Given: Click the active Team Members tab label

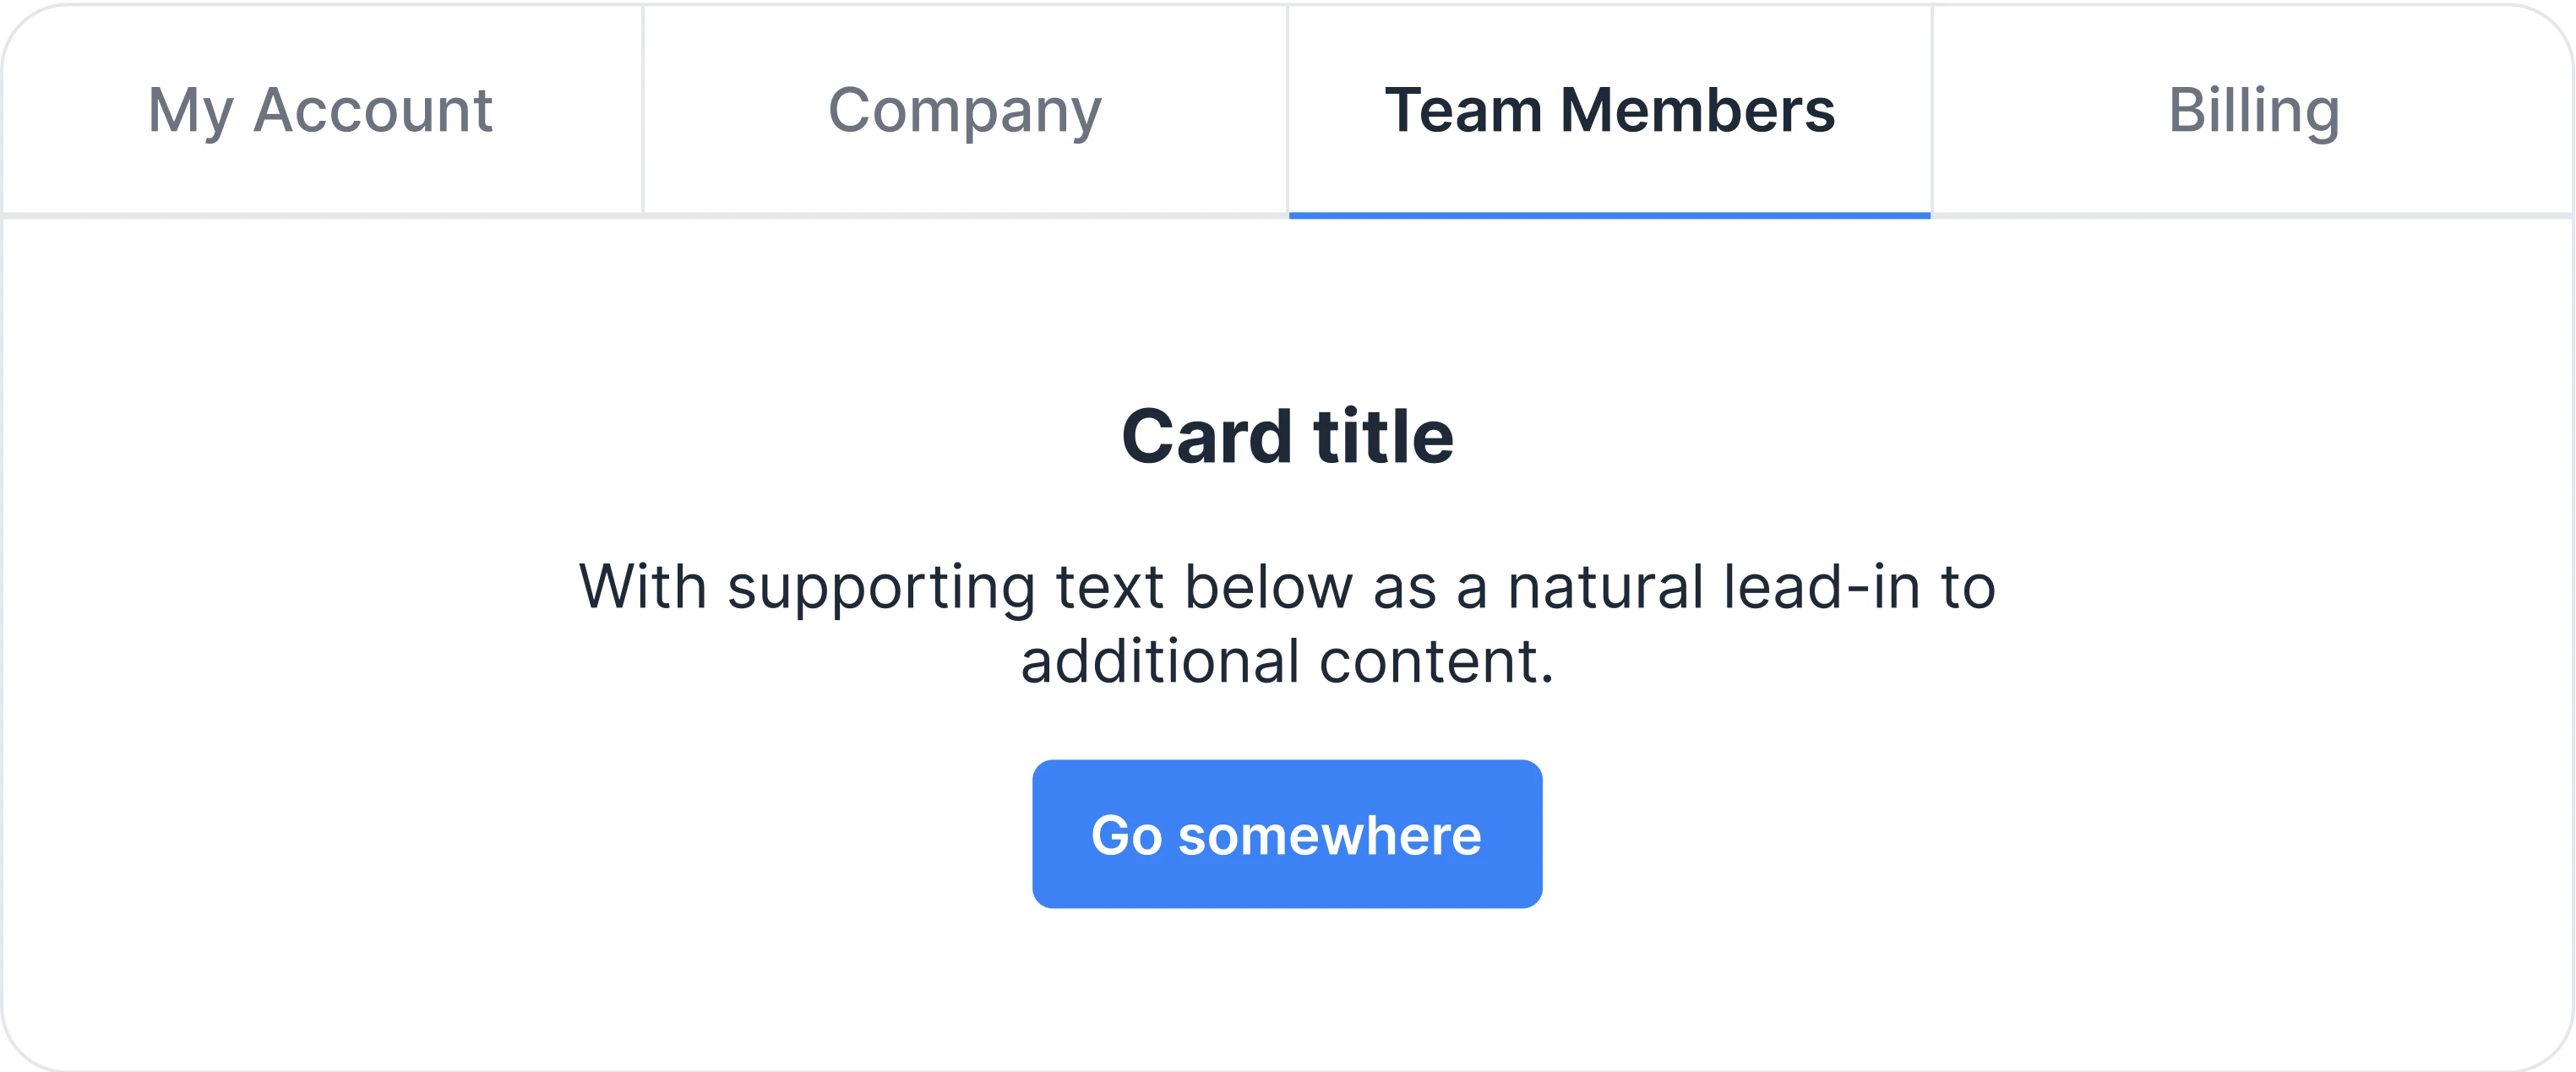Looking at the screenshot, I should pyautogui.click(x=1609, y=110).
